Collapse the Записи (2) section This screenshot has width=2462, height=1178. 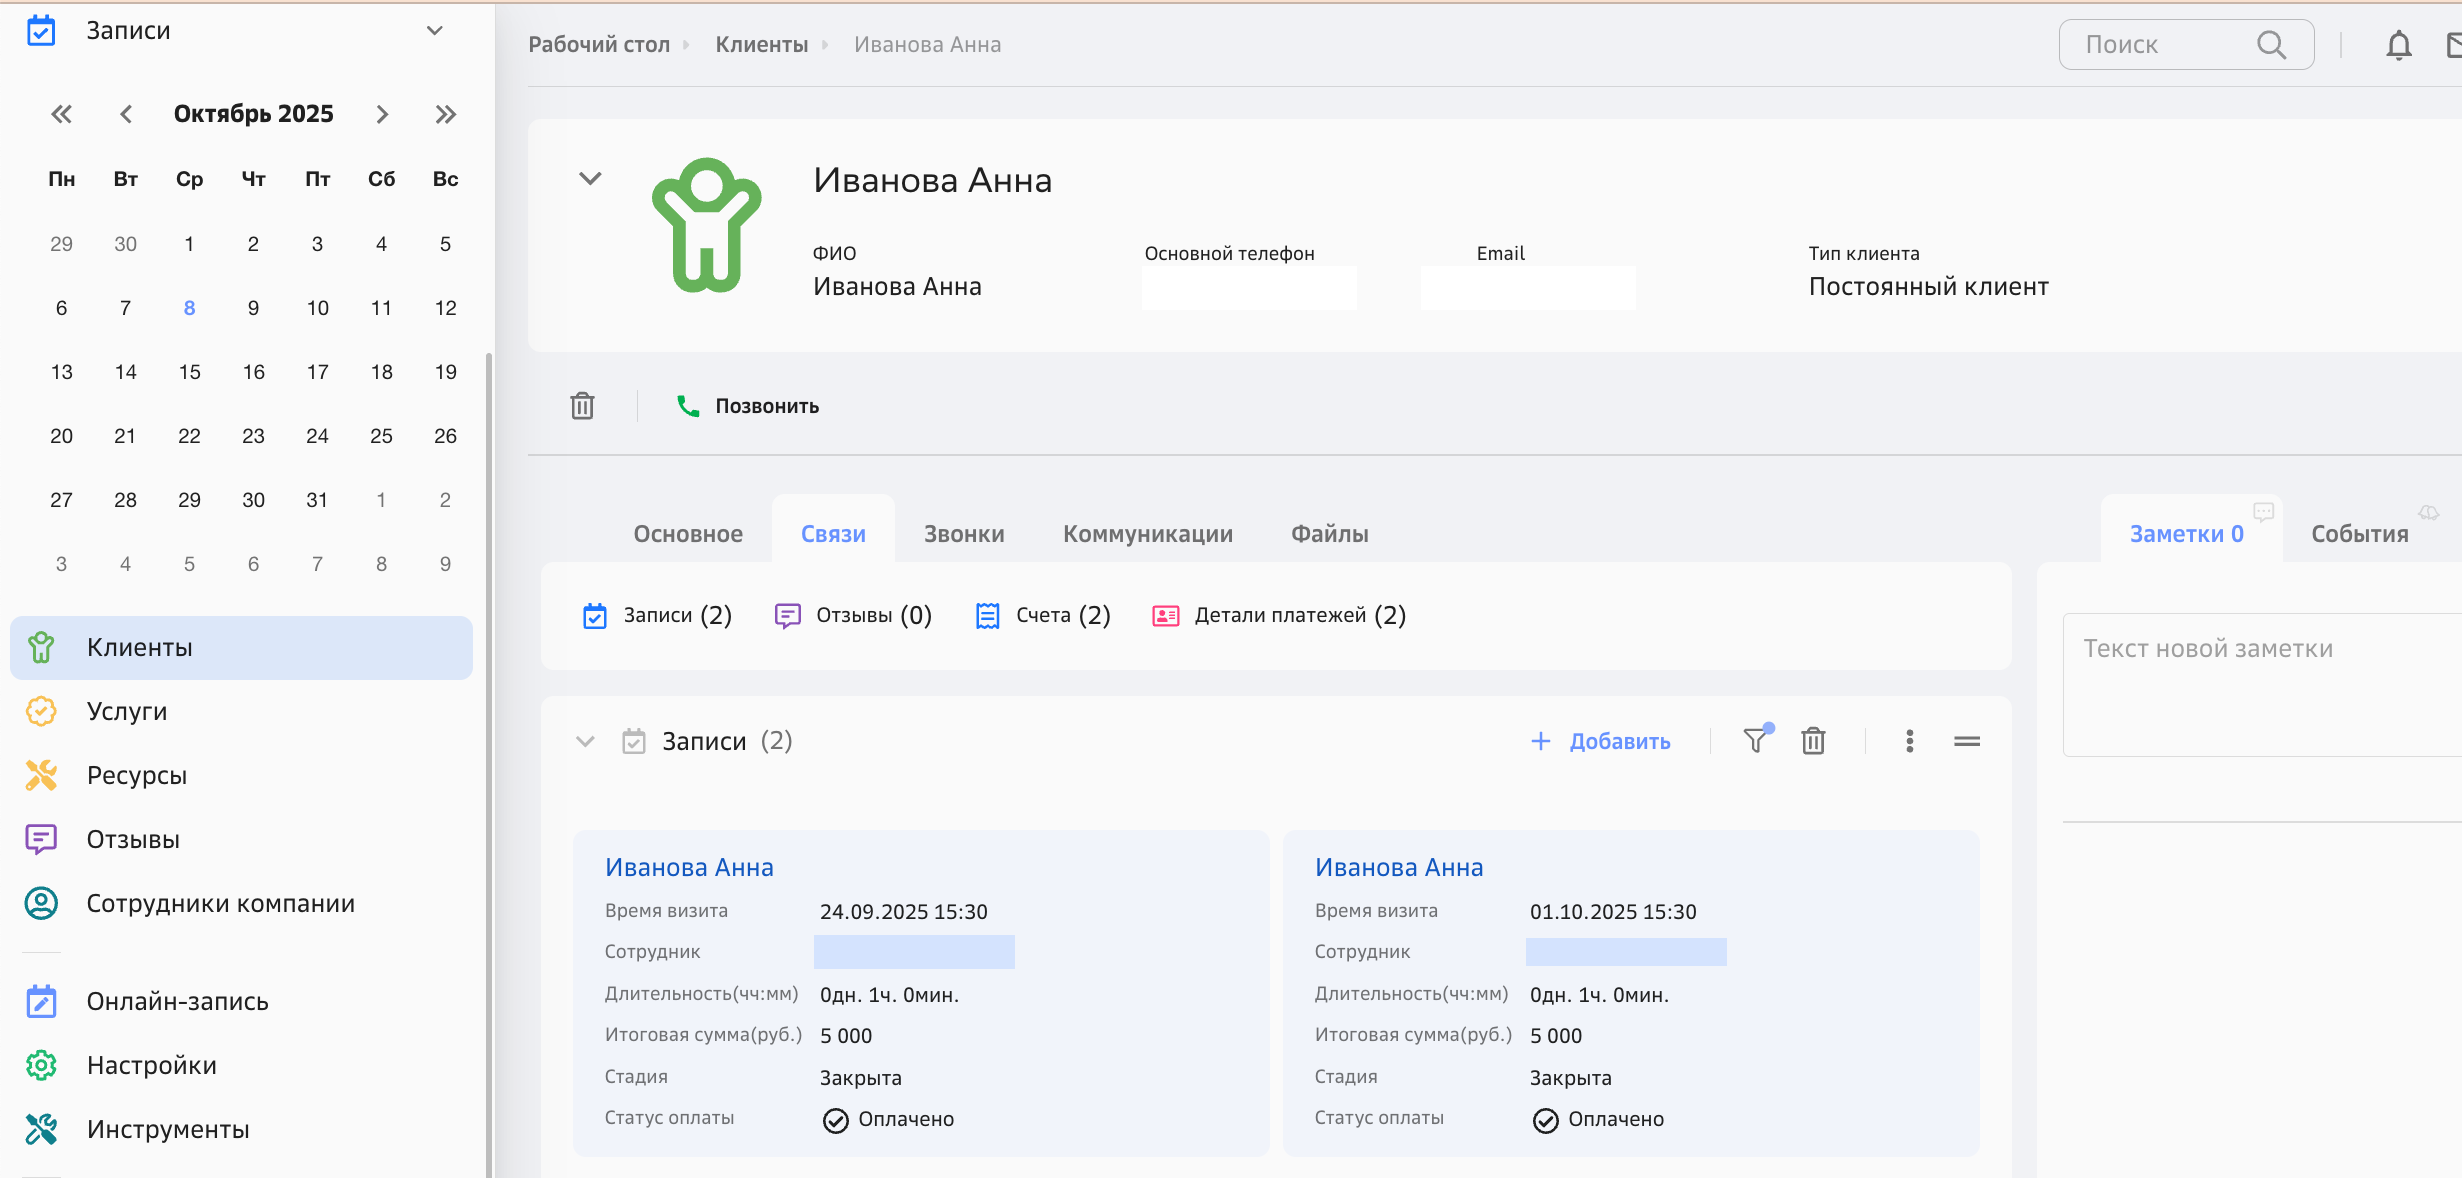click(585, 741)
